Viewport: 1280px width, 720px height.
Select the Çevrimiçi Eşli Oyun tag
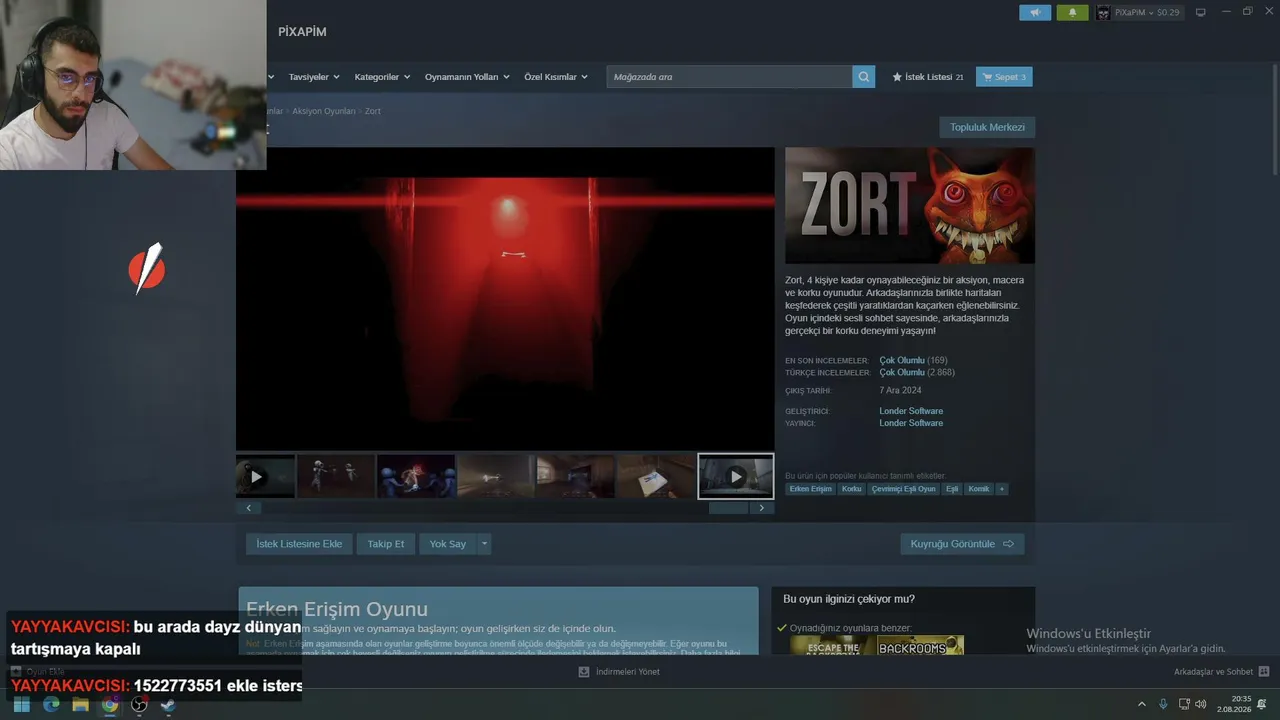(x=903, y=489)
